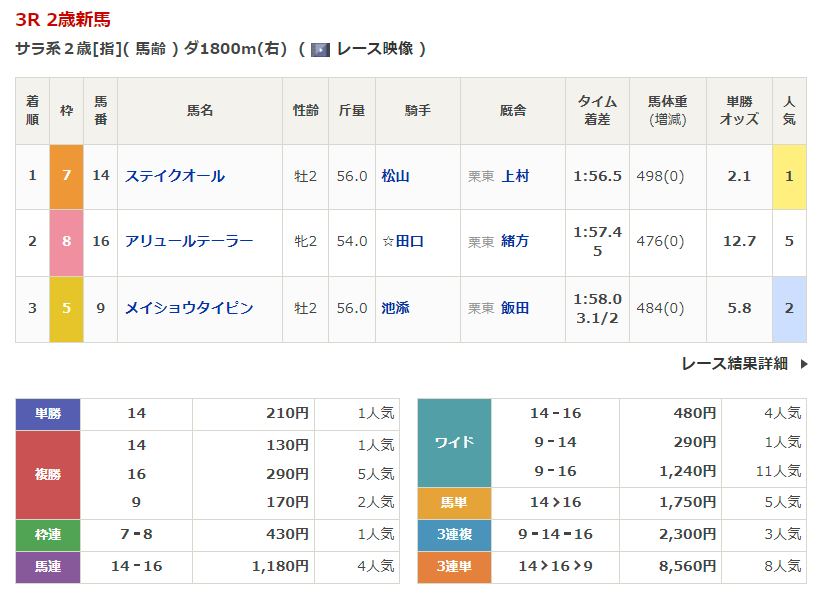Select jockey 田口
Image resolution: width=827 pixels, height=589 pixels.
[409, 241]
